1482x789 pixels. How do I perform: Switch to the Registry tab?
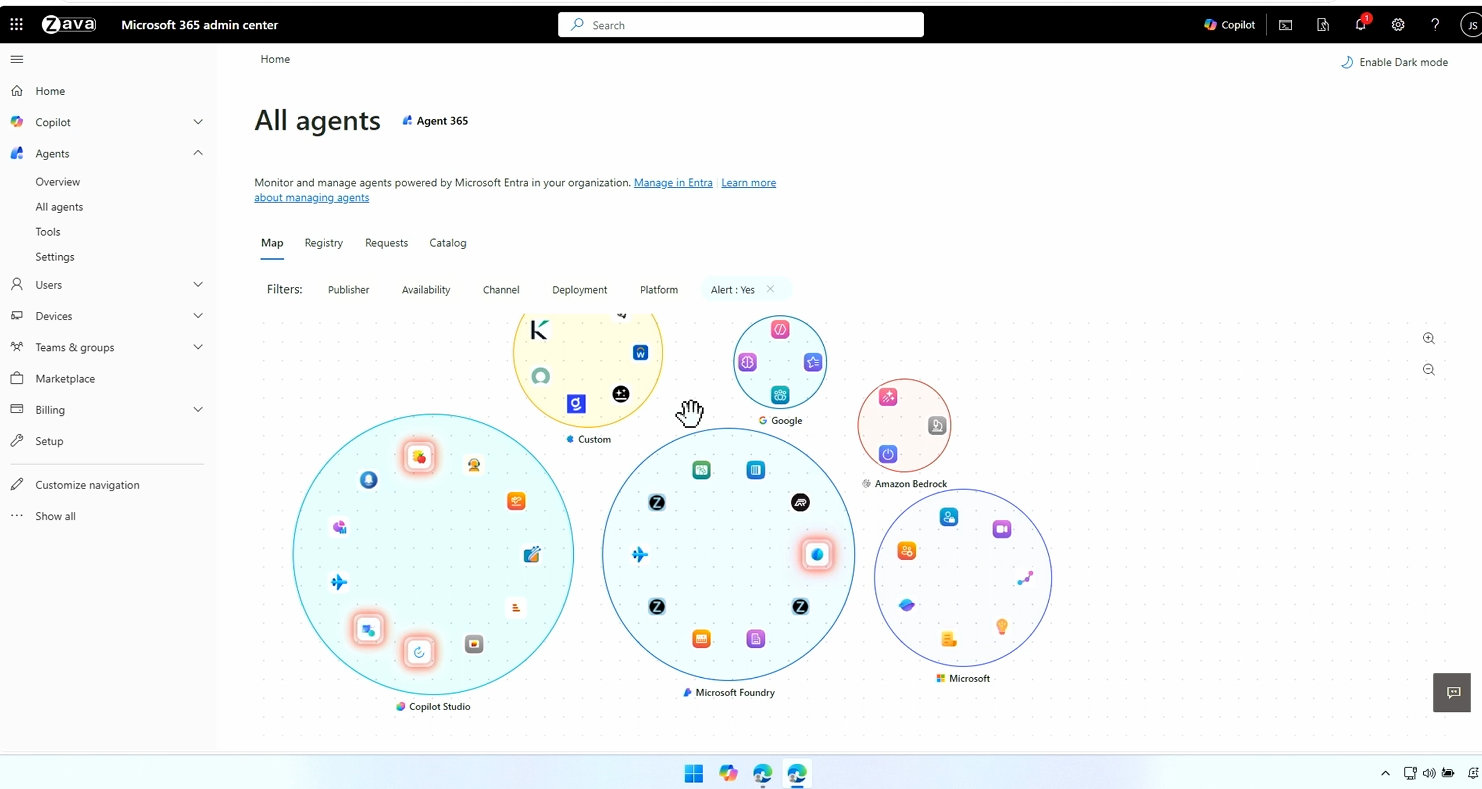323,243
